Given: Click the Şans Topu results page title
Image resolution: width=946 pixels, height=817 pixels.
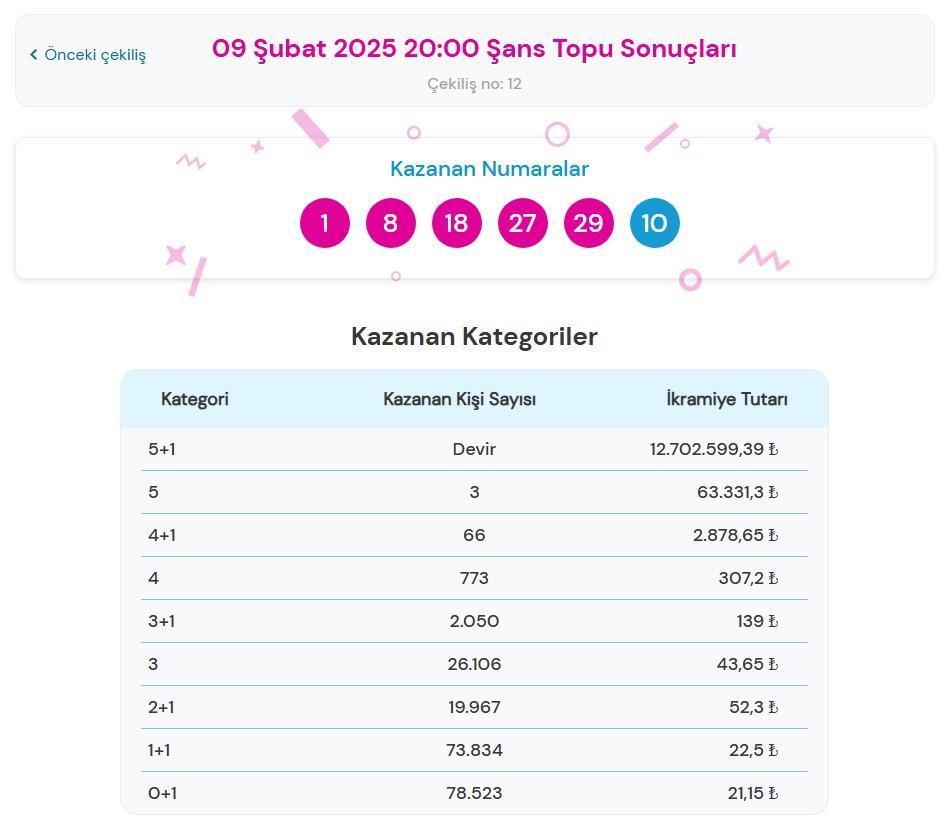Looking at the screenshot, I should 474,47.
